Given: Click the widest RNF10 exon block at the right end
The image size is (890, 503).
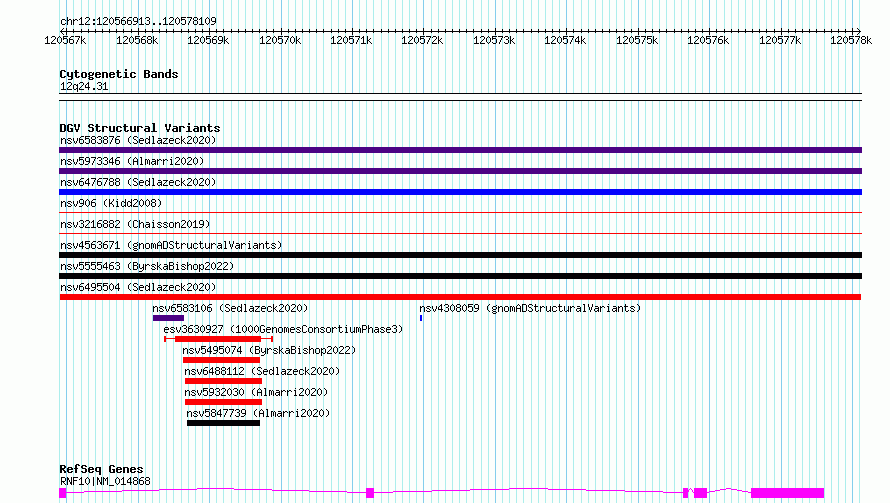Looking at the screenshot, I should pos(787,493).
